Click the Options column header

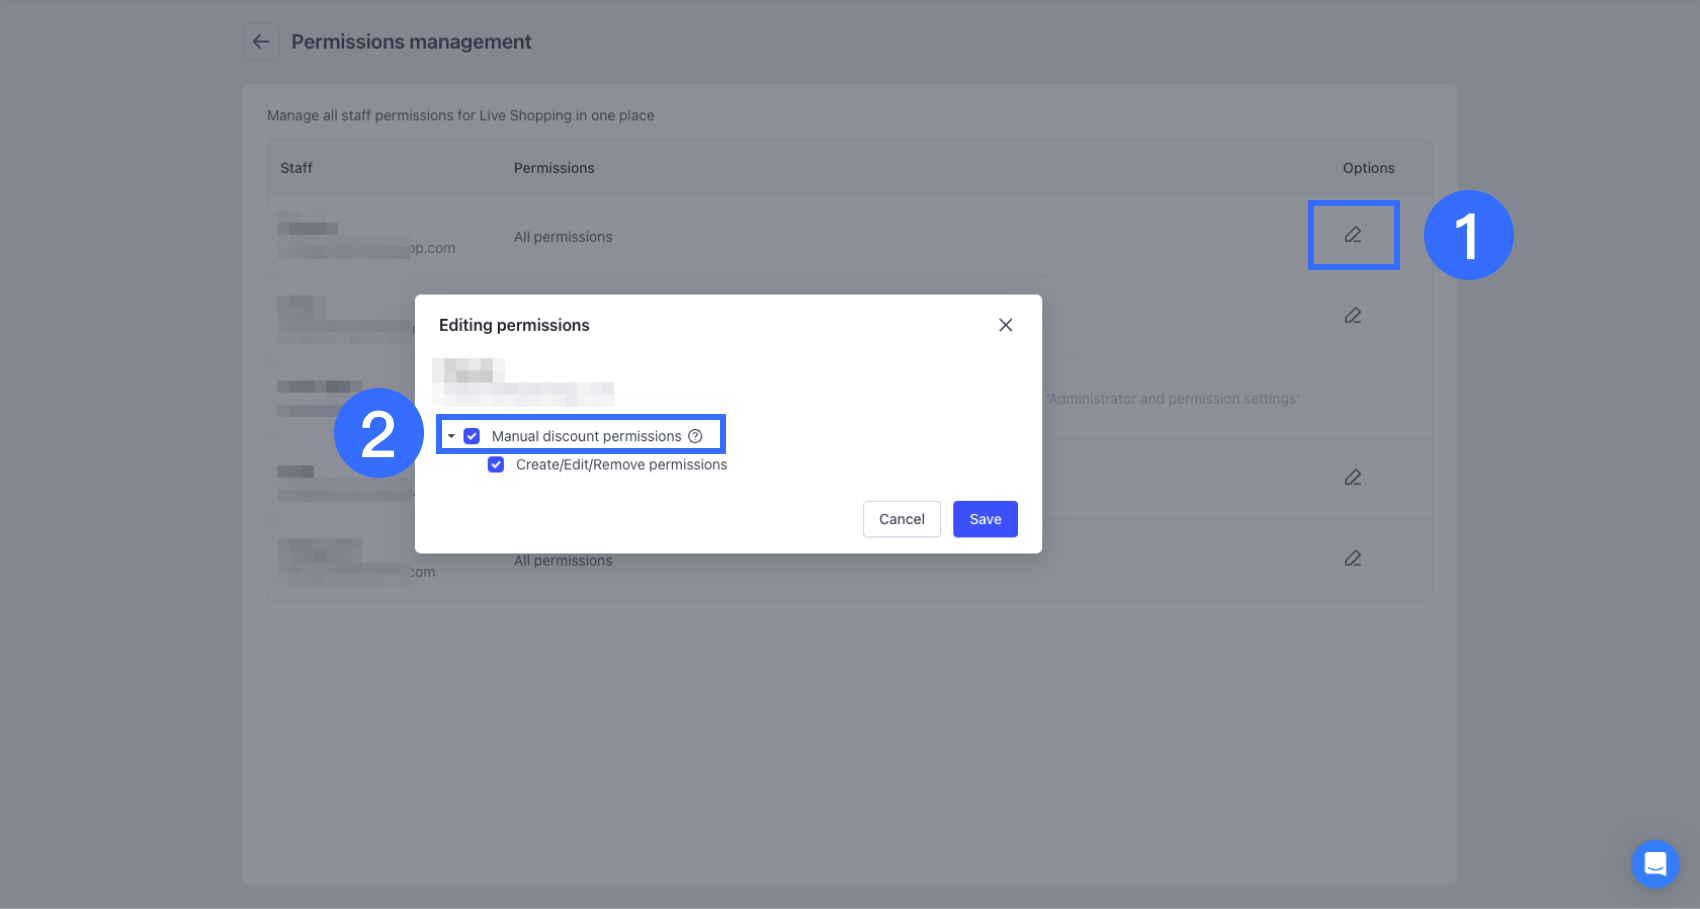click(1368, 168)
